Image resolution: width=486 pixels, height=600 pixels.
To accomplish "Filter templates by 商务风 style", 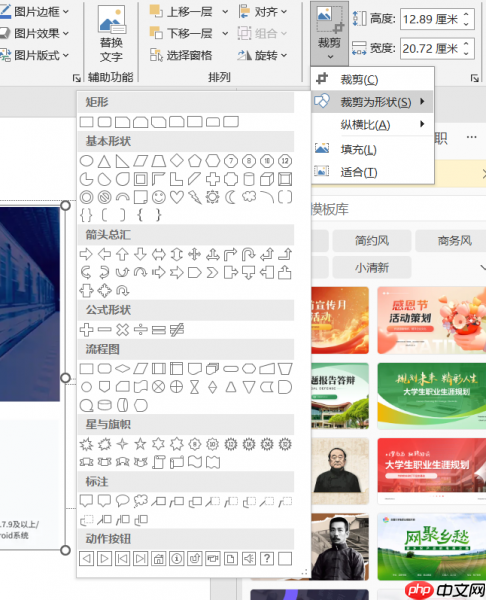I will 451,241.
